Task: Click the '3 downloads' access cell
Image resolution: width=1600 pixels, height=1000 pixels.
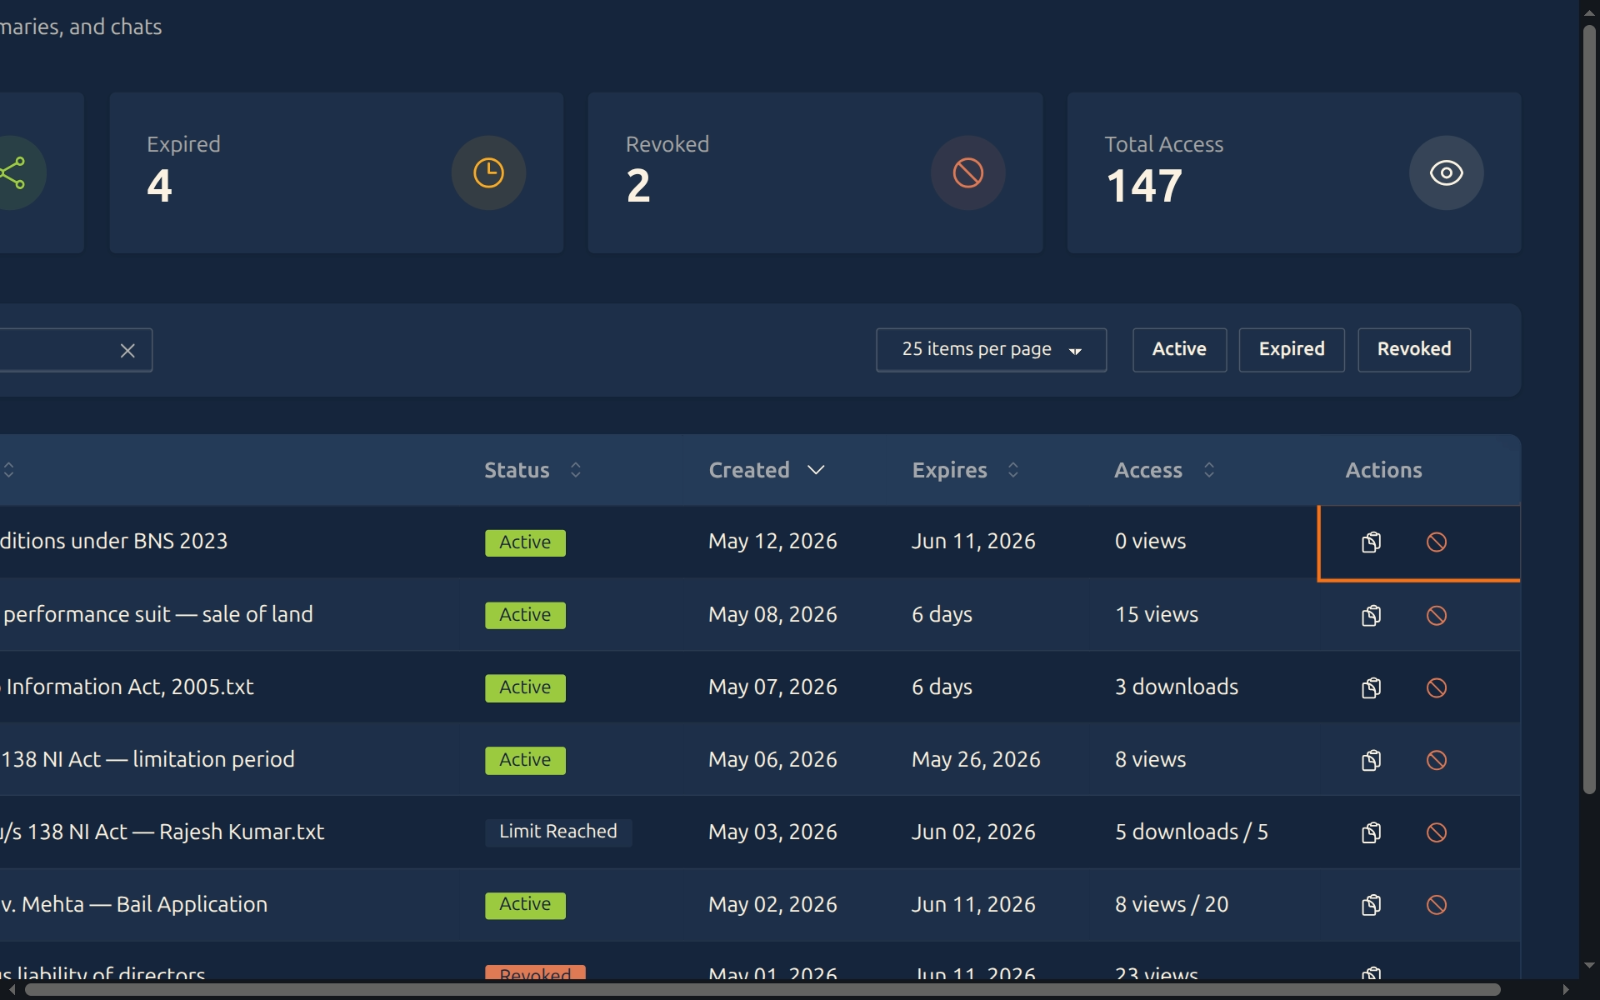Action: tap(1176, 687)
